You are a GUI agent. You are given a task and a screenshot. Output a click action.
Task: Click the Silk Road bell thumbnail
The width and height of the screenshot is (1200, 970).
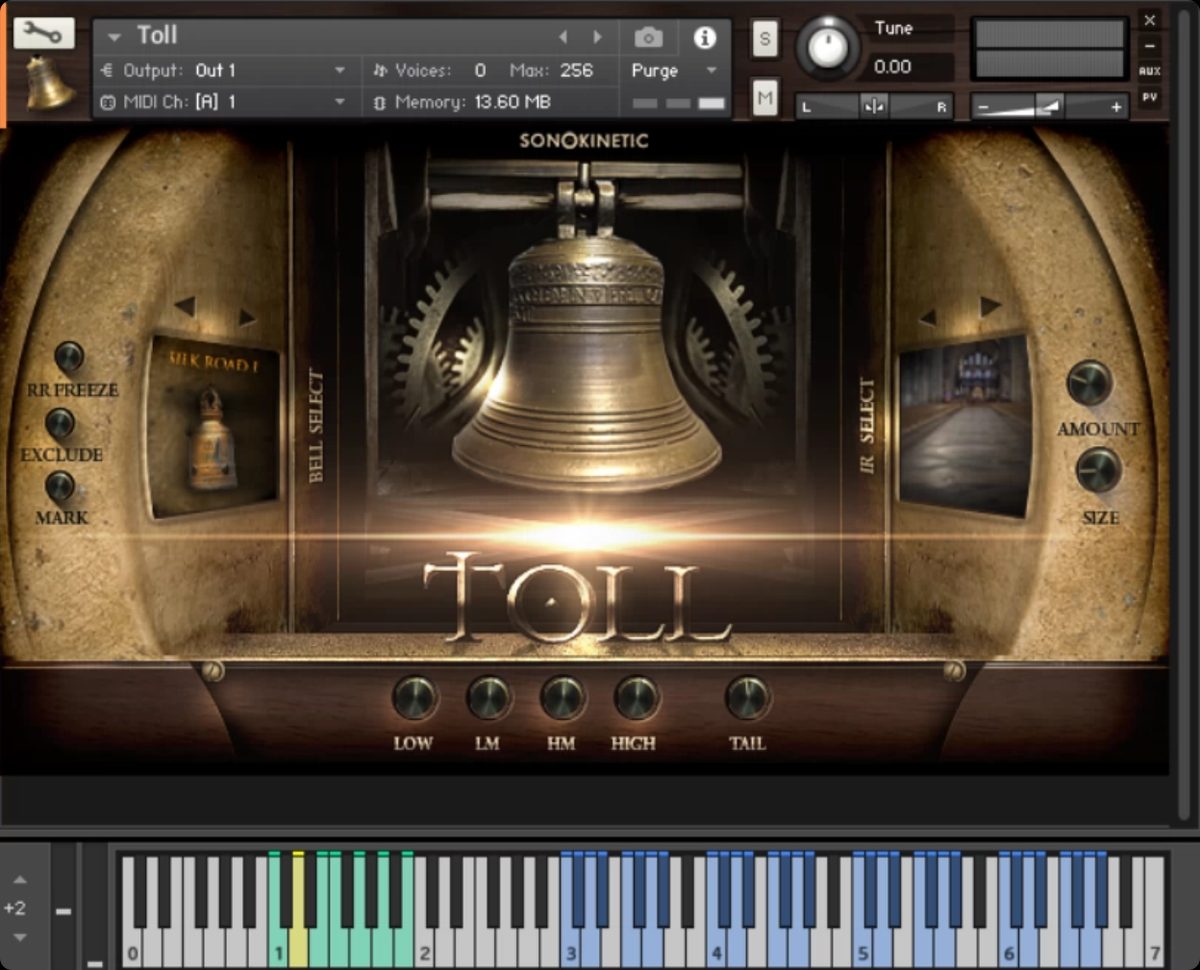point(214,428)
